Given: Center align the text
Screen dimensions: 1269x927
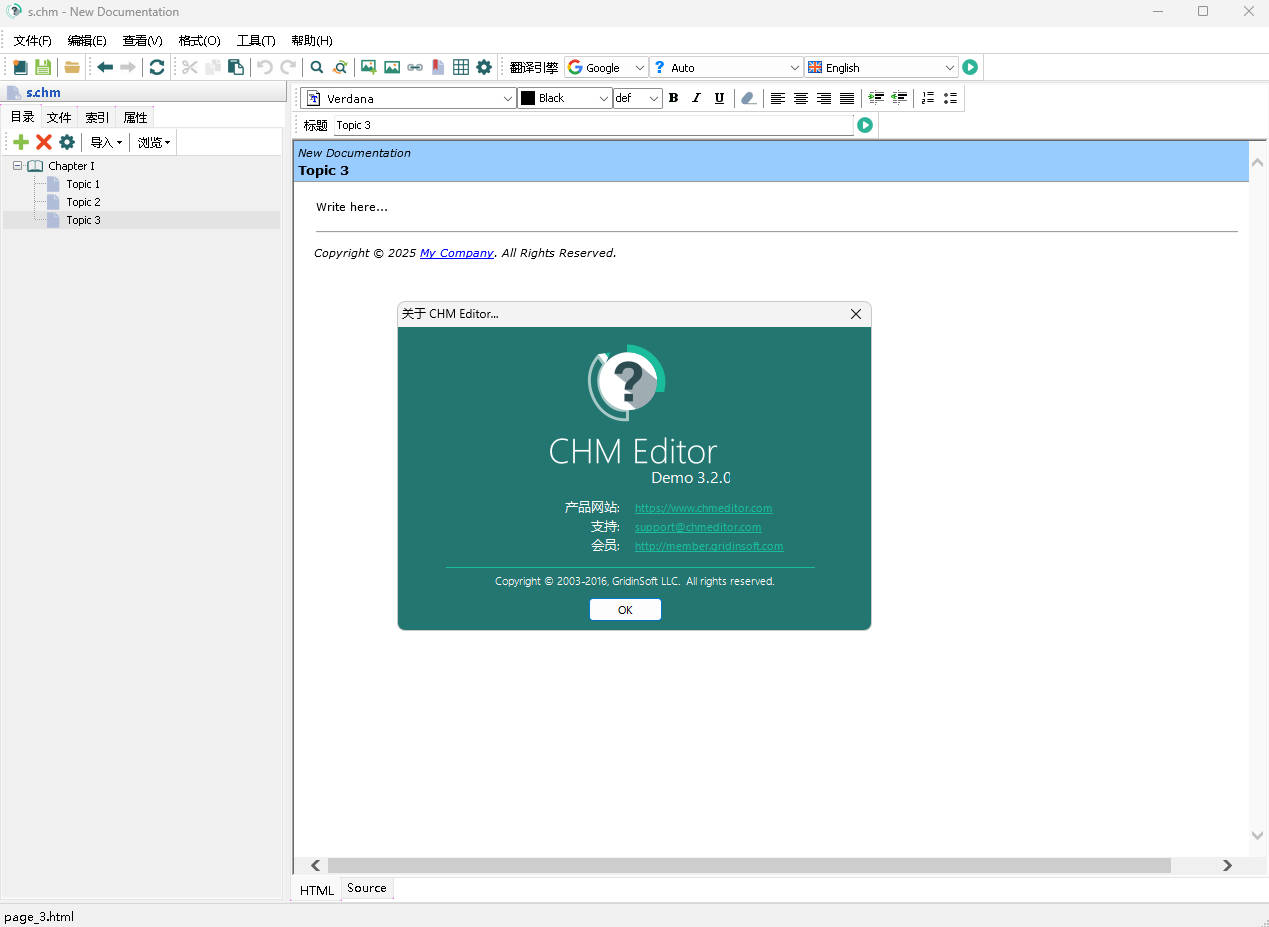Looking at the screenshot, I should click(801, 98).
